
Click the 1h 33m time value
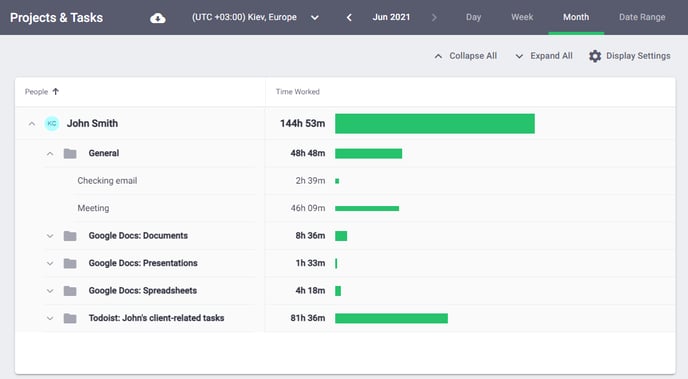click(x=310, y=263)
